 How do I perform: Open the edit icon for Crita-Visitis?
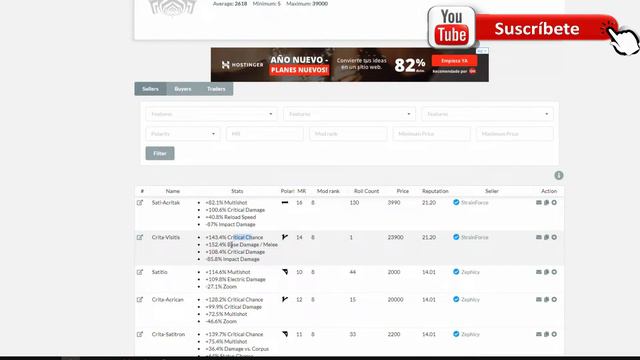click(x=140, y=237)
